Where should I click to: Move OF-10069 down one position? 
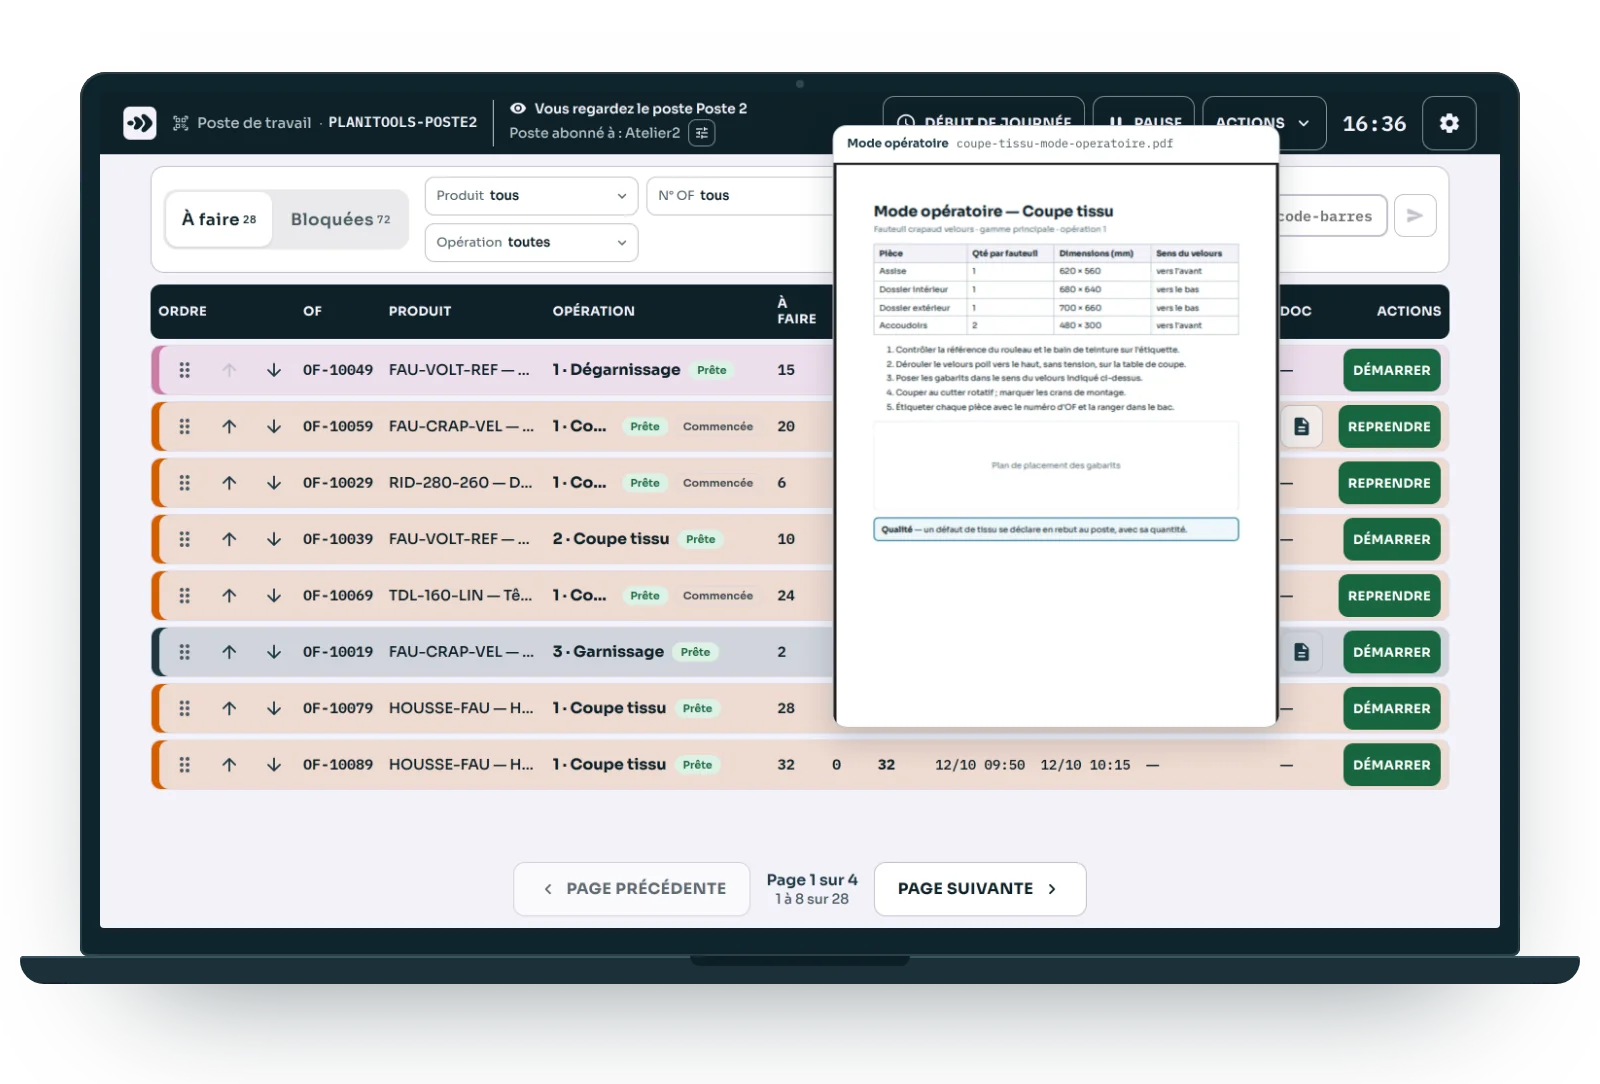pyautogui.click(x=274, y=596)
